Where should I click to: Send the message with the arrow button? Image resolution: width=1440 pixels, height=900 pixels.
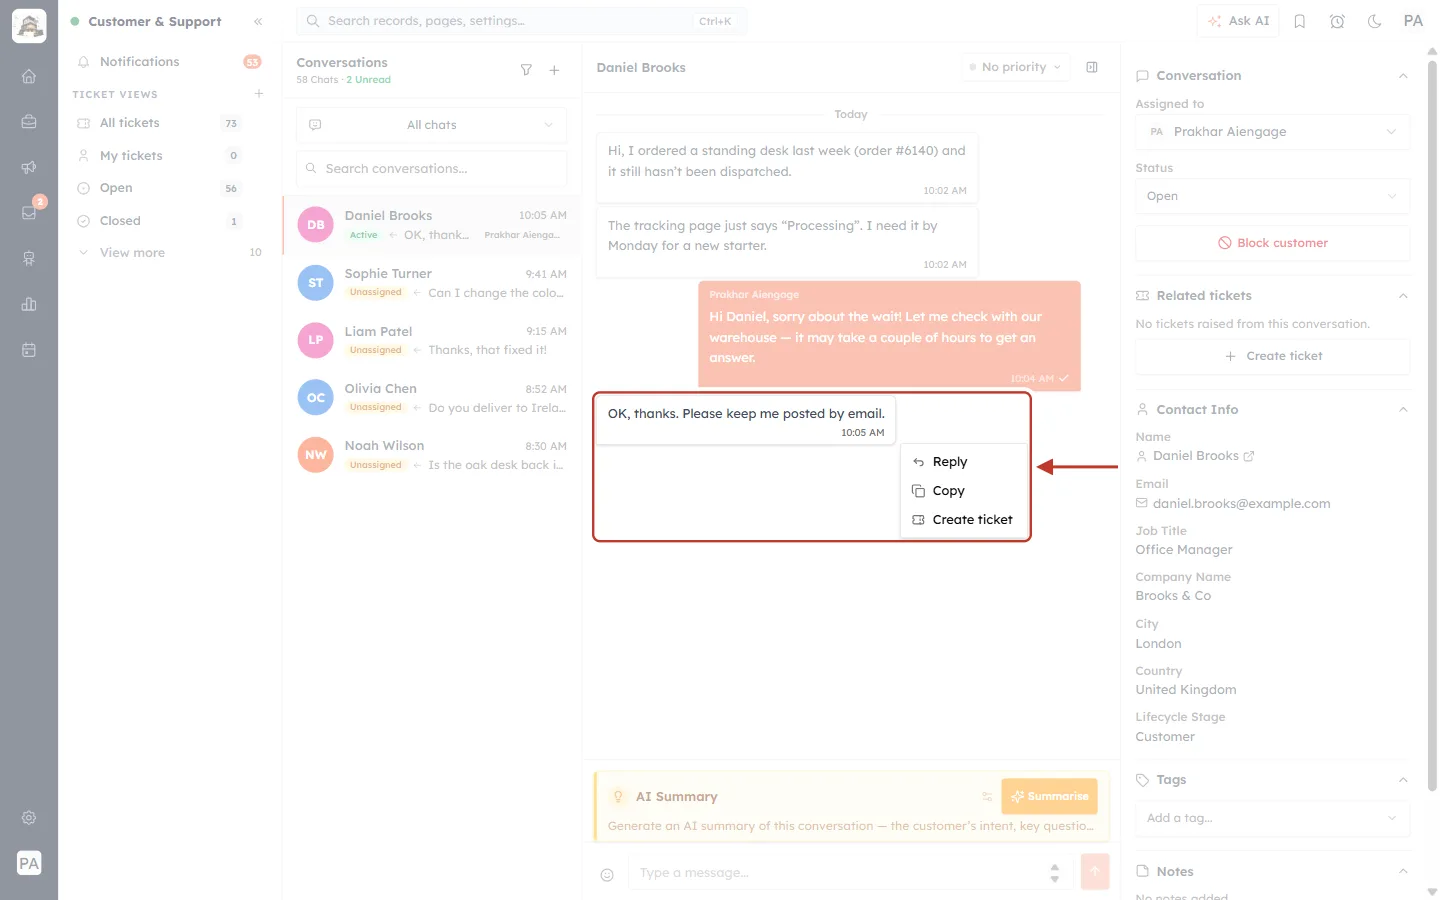click(1095, 871)
